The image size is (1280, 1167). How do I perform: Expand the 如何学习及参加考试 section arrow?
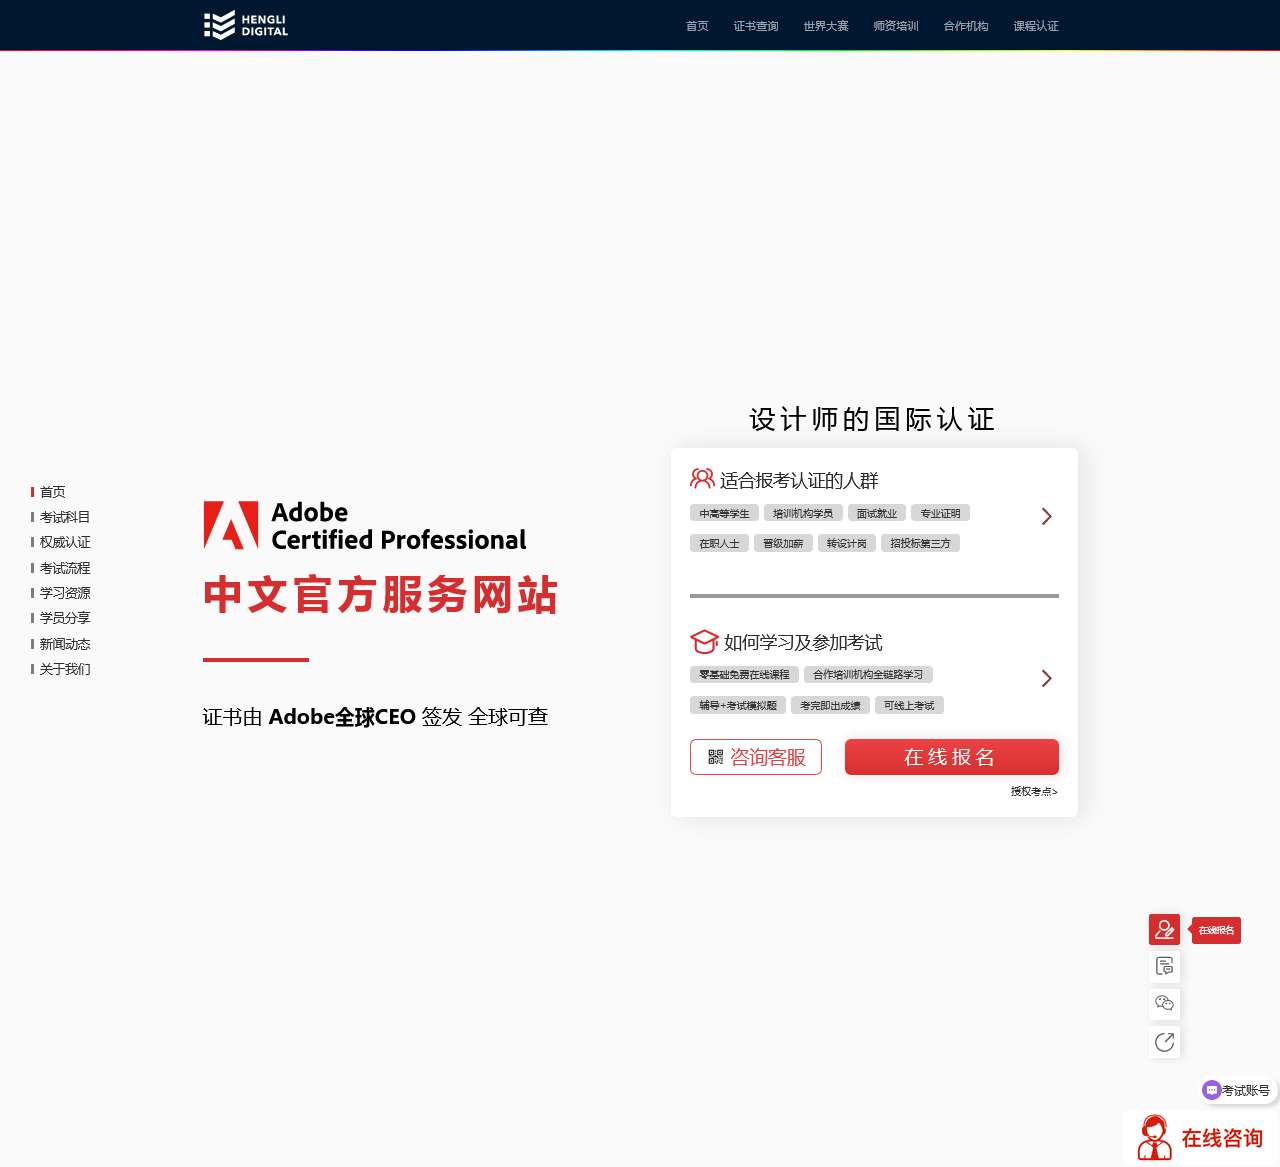[x=1046, y=678]
